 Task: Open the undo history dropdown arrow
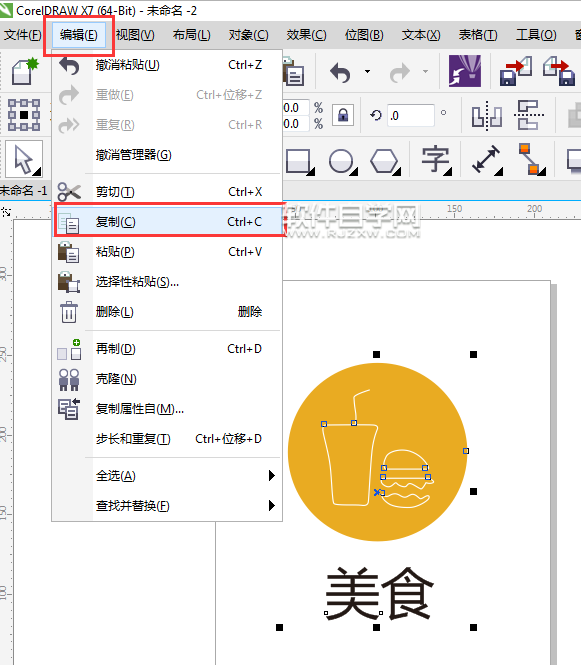(x=367, y=72)
